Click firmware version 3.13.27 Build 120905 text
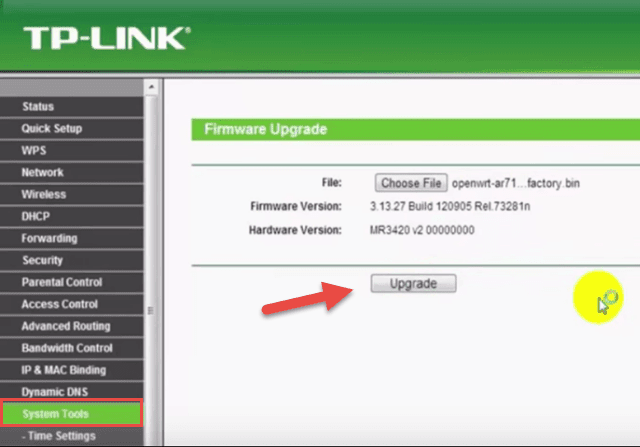Viewport: 640px width, 447px height. point(450,207)
